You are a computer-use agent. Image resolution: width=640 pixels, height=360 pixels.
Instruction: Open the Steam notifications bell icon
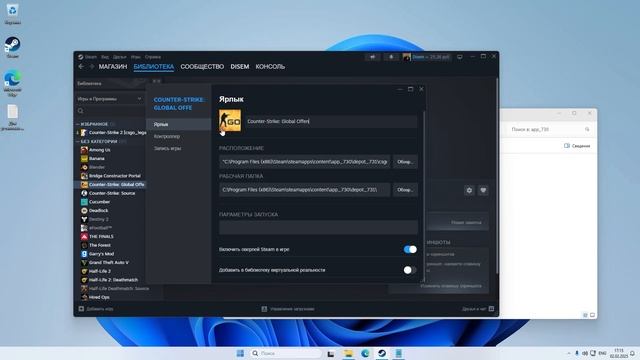(391, 57)
